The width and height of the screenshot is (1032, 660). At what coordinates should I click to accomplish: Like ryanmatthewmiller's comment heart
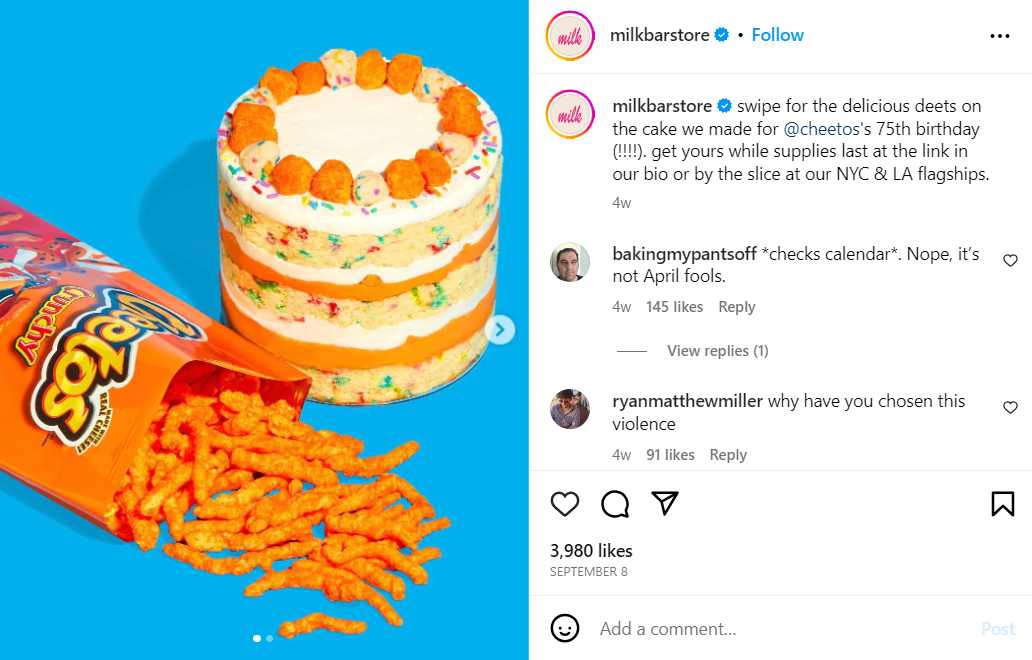click(x=1010, y=407)
